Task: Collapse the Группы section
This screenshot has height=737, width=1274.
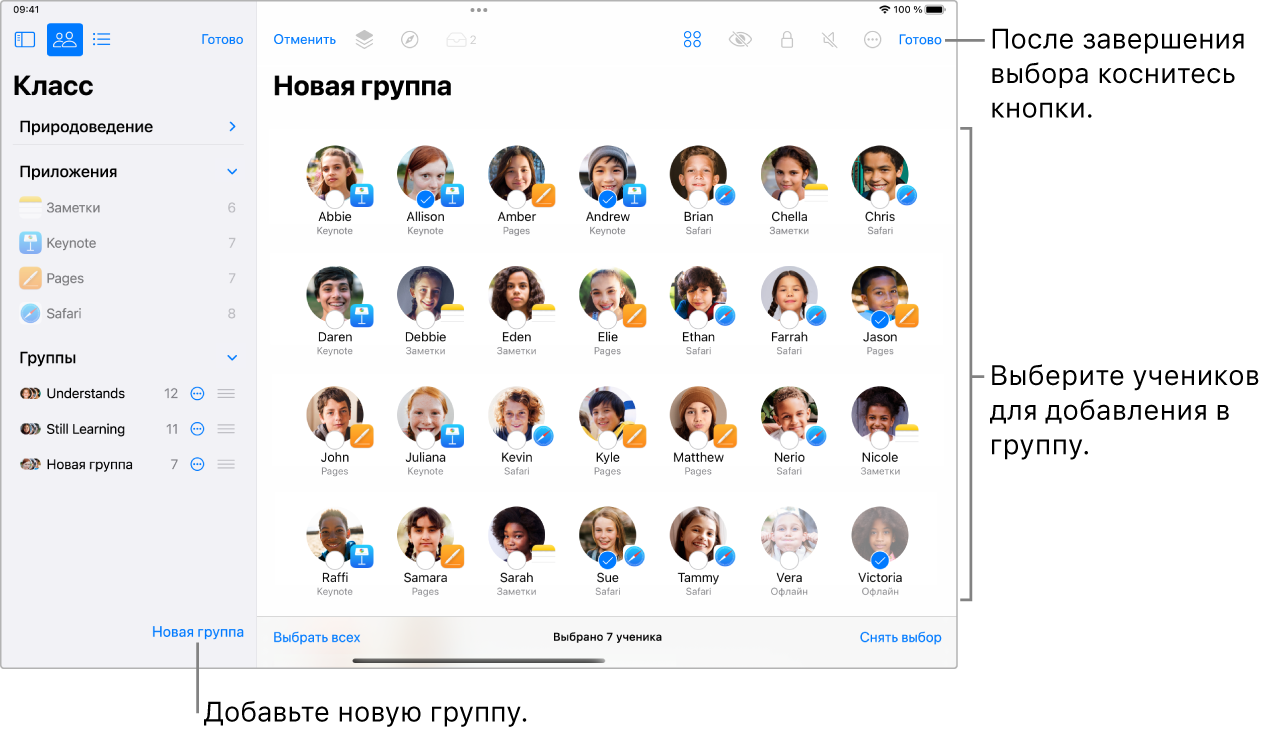Action: point(232,357)
